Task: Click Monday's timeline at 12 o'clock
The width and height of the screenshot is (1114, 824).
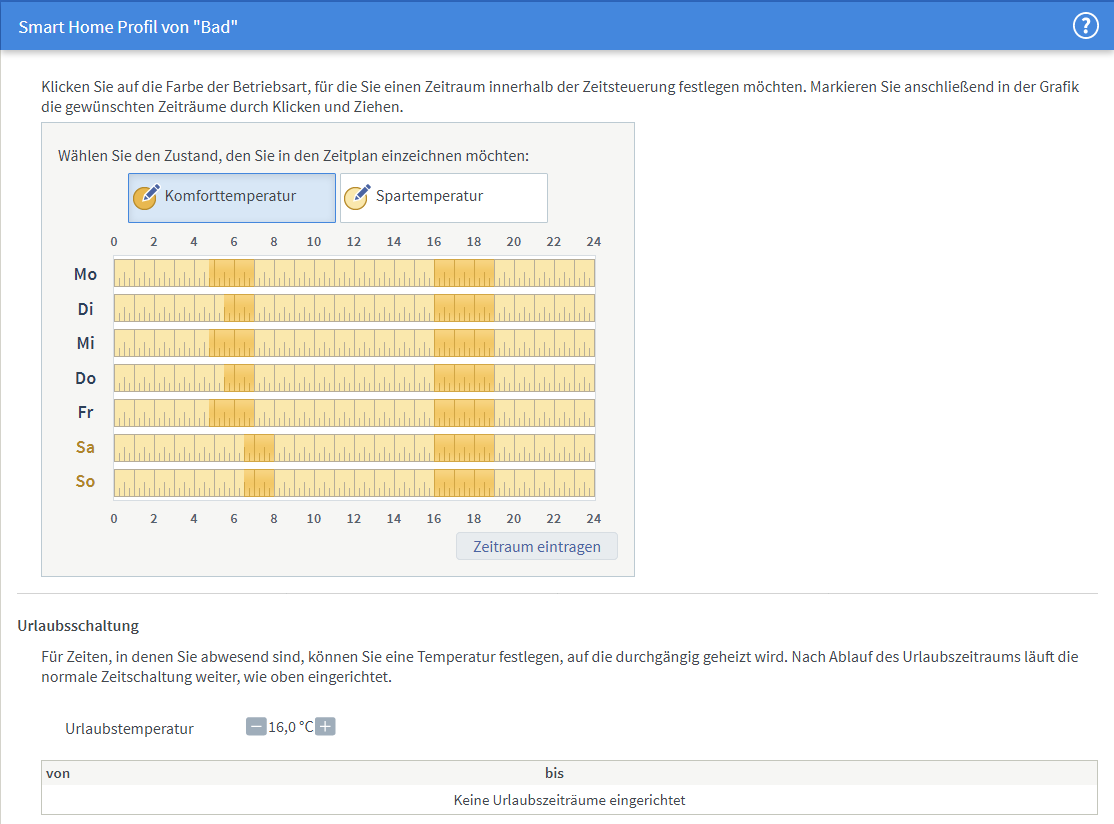Action: (x=354, y=273)
